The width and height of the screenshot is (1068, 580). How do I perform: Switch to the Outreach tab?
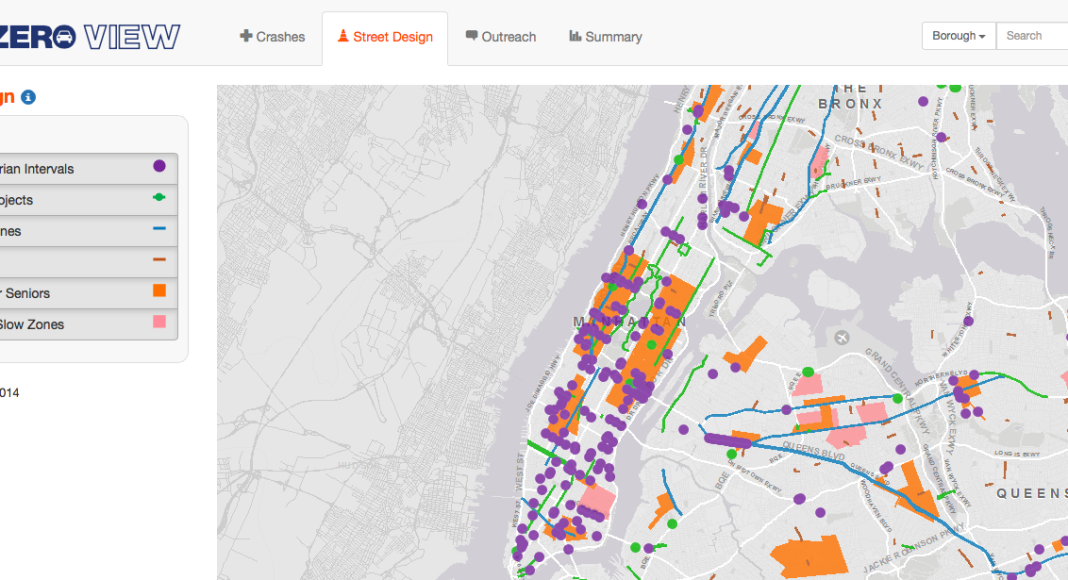click(500, 37)
